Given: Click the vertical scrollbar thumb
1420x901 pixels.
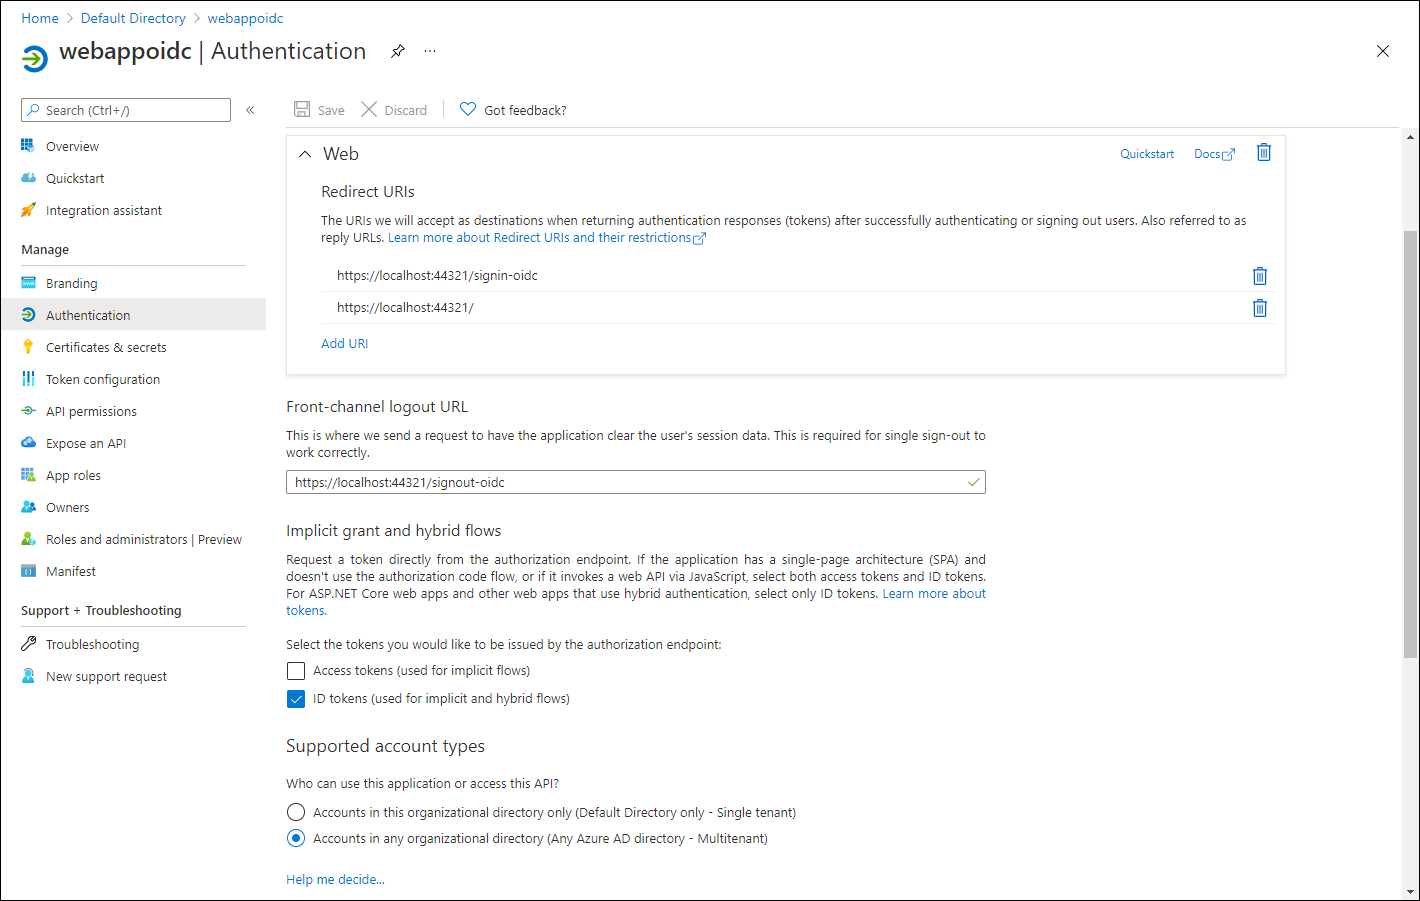Looking at the screenshot, I should (1410, 444).
